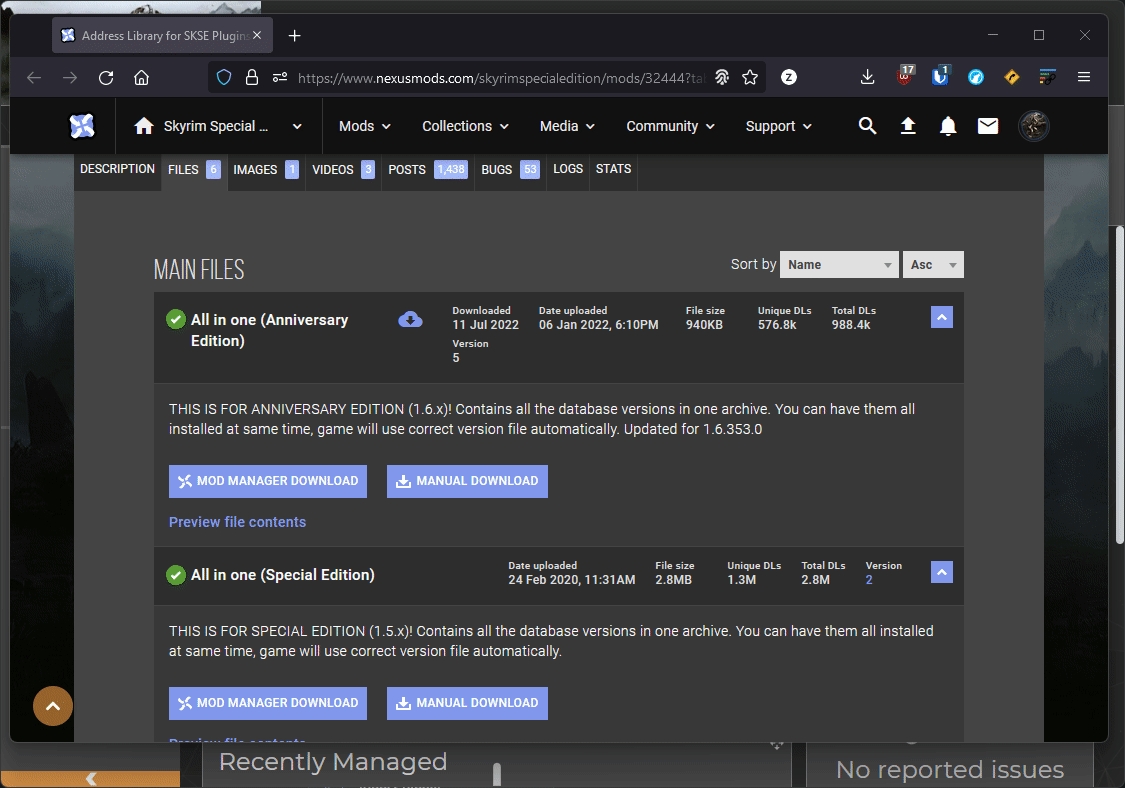Click the scroll-to-top orange button
The image size is (1125, 788).
click(x=53, y=706)
